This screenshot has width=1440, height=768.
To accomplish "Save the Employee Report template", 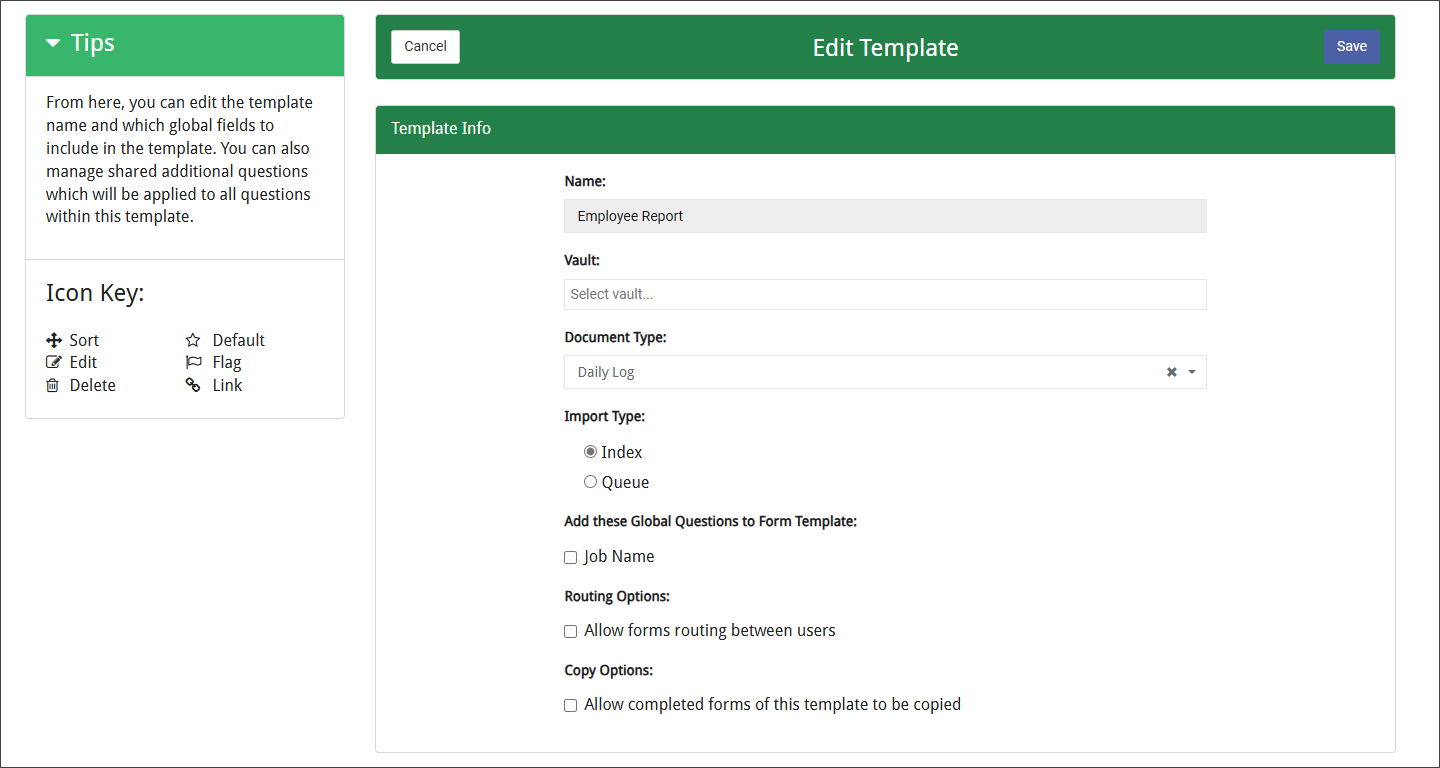I will (x=1351, y=46).
